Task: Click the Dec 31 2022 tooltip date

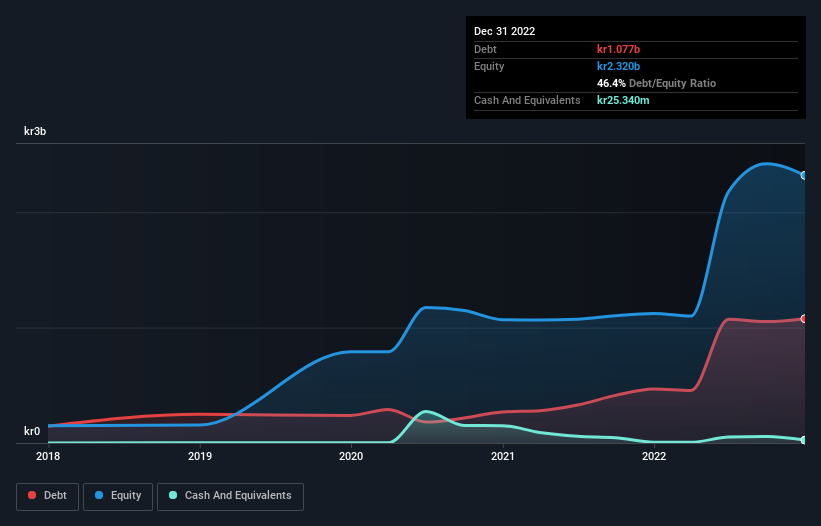Action: tap(504, 31)
